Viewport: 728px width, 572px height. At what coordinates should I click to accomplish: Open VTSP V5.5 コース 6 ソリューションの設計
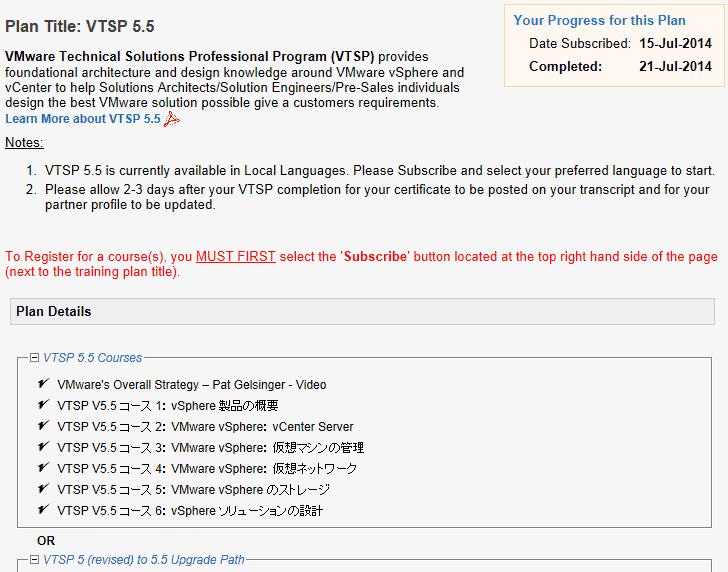[x=190, y=511]
